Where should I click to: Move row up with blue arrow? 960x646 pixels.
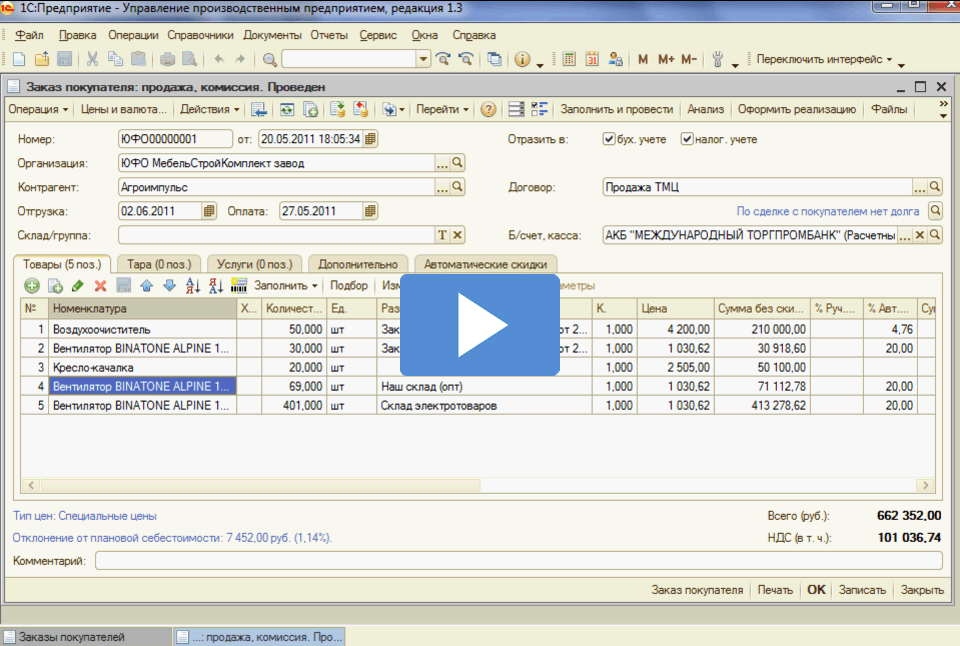[x=146, y=285]
